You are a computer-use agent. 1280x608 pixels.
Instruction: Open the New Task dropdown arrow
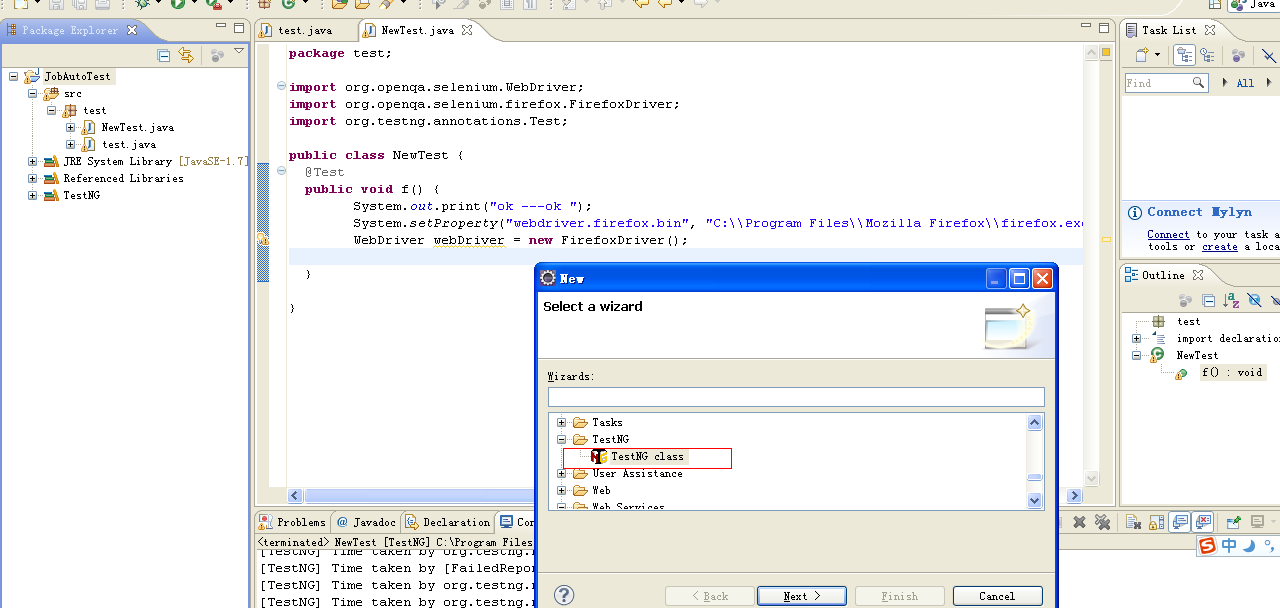click(1157, 55)
